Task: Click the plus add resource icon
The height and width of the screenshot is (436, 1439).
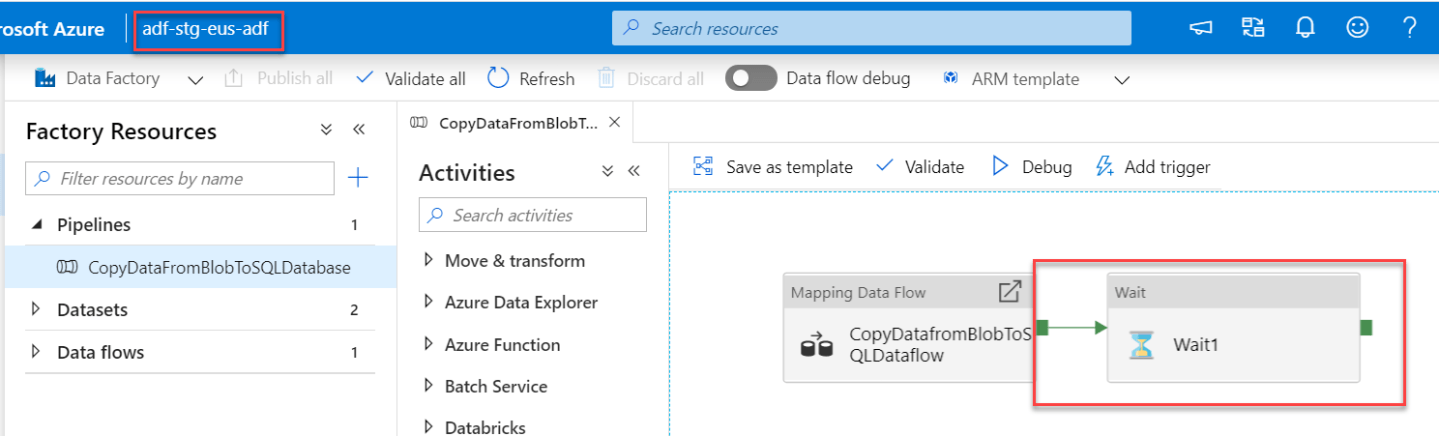Action: click(357, 178)
